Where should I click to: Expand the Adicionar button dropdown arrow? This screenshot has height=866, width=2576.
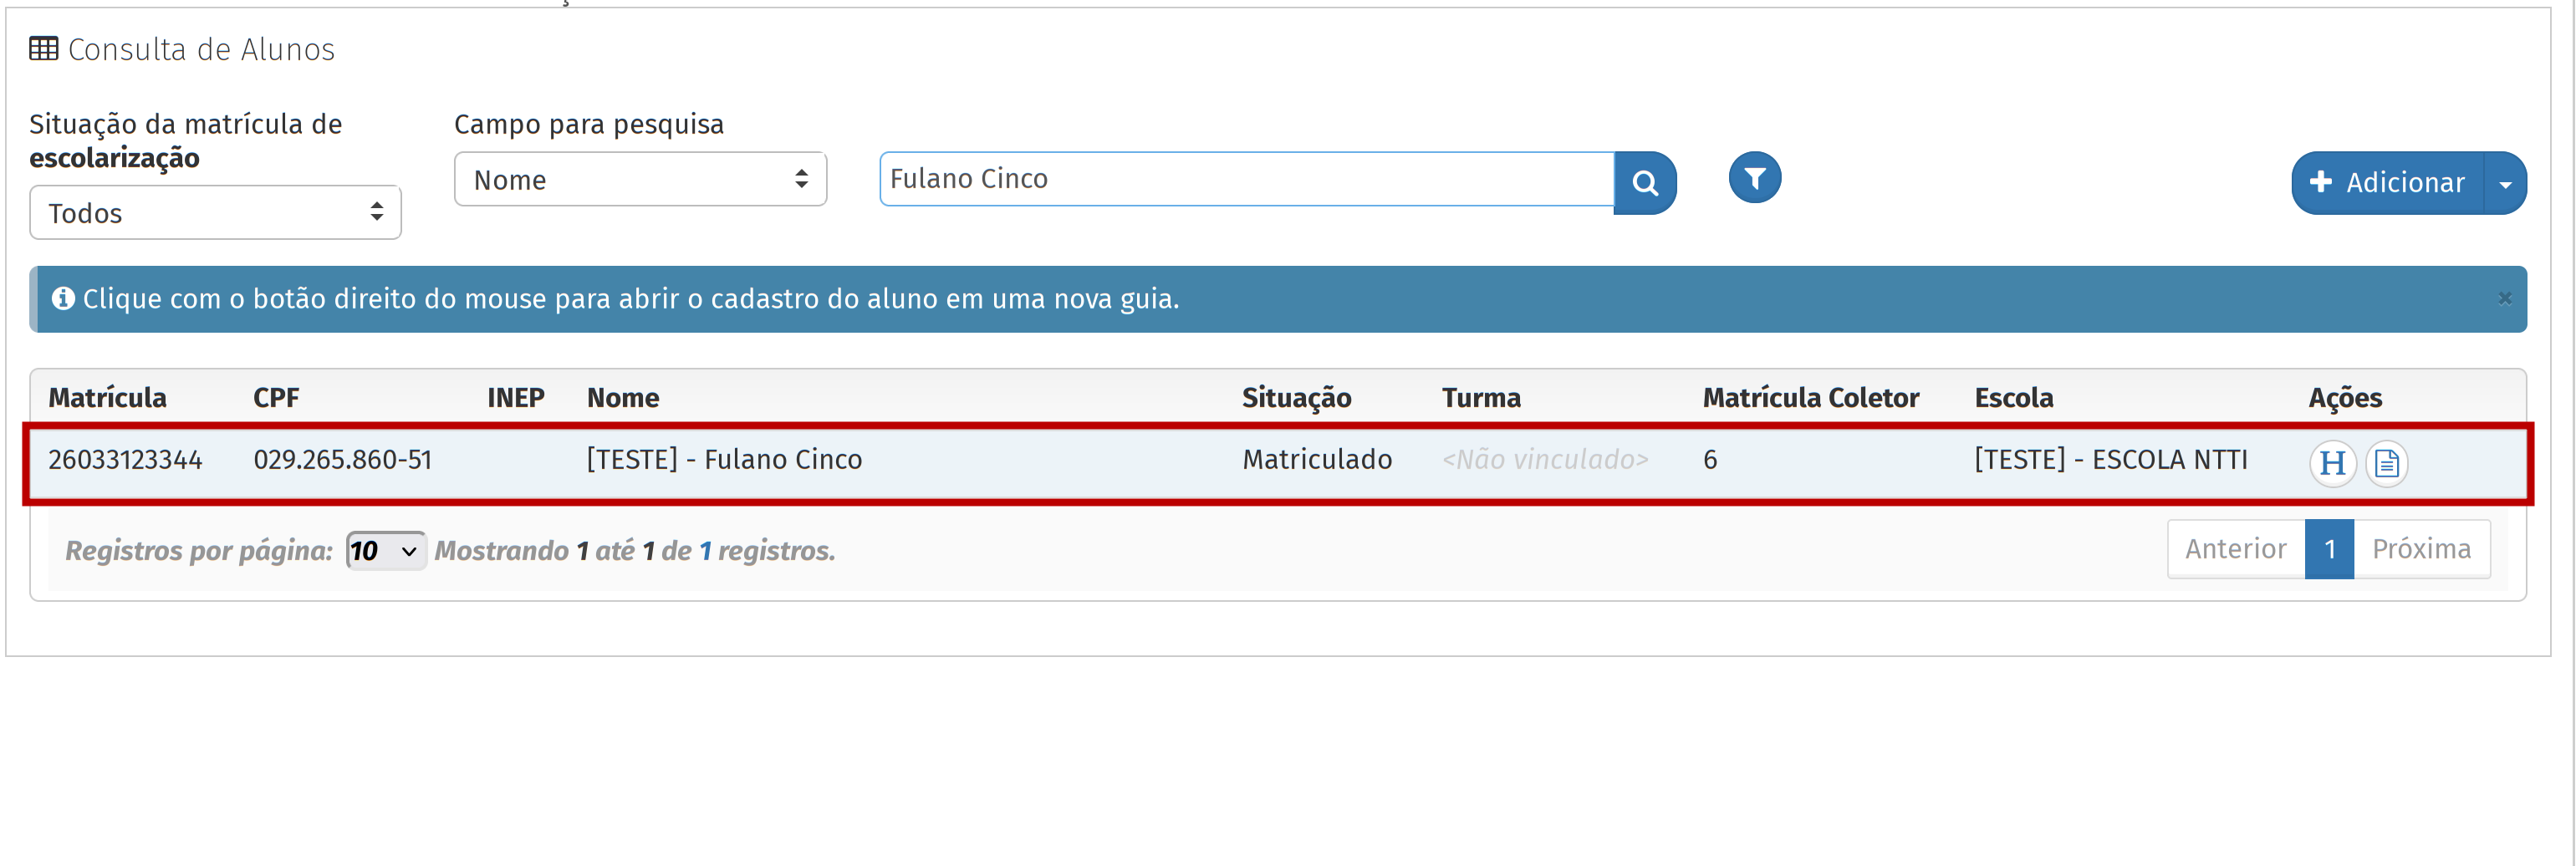pyautogui.click(x=2505, y=183)
